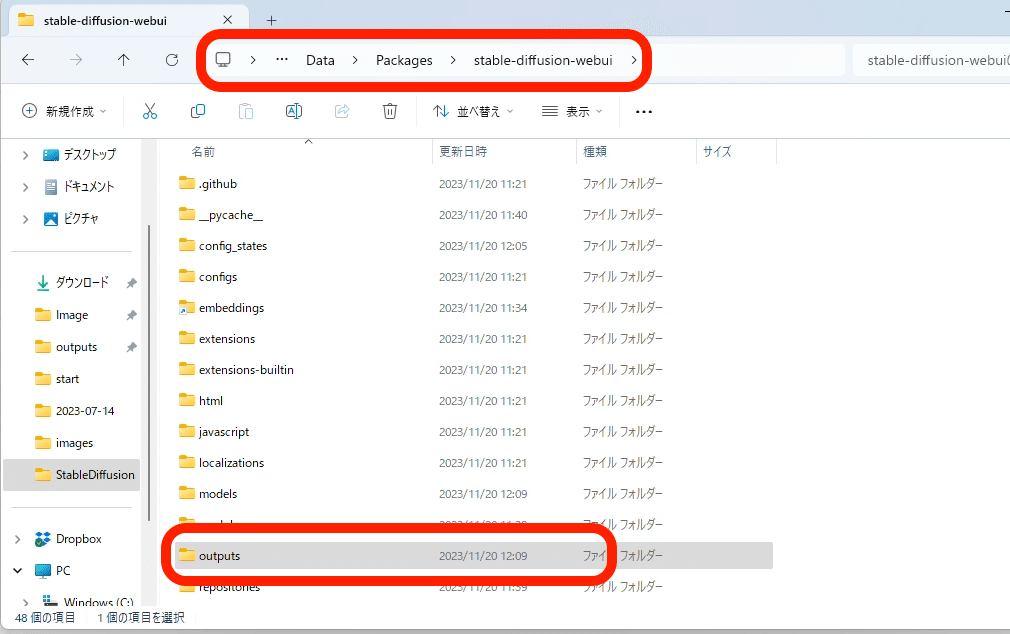
Task: Open the images folder in sidebar
Action: (x=64, y=443)
